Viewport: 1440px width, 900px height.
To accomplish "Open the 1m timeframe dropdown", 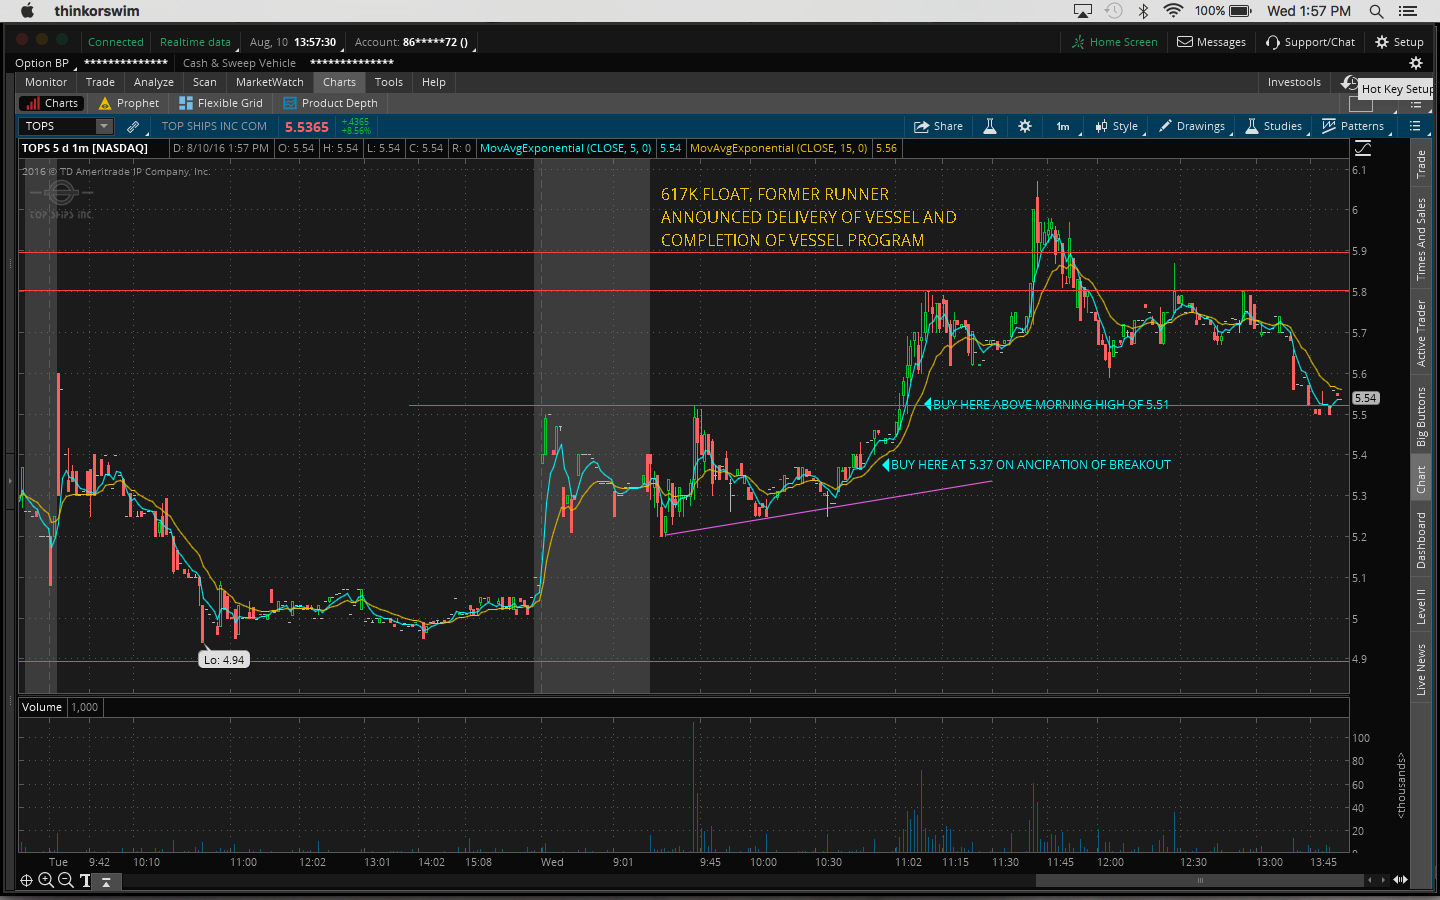I will (x=1063, y=126).
